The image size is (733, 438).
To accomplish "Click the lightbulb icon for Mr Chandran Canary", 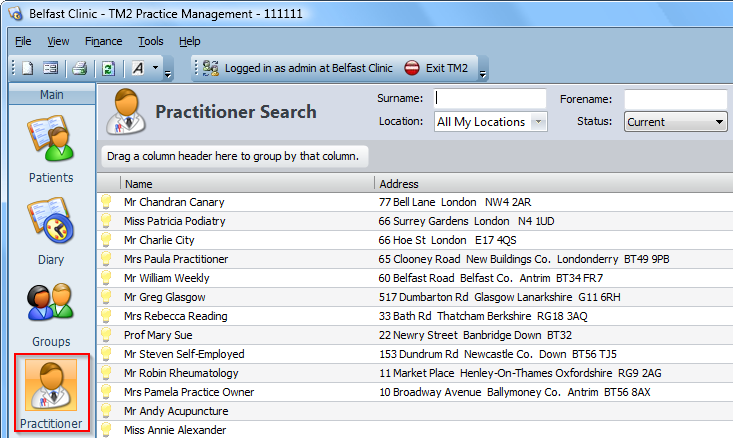I will pos(106,201).
